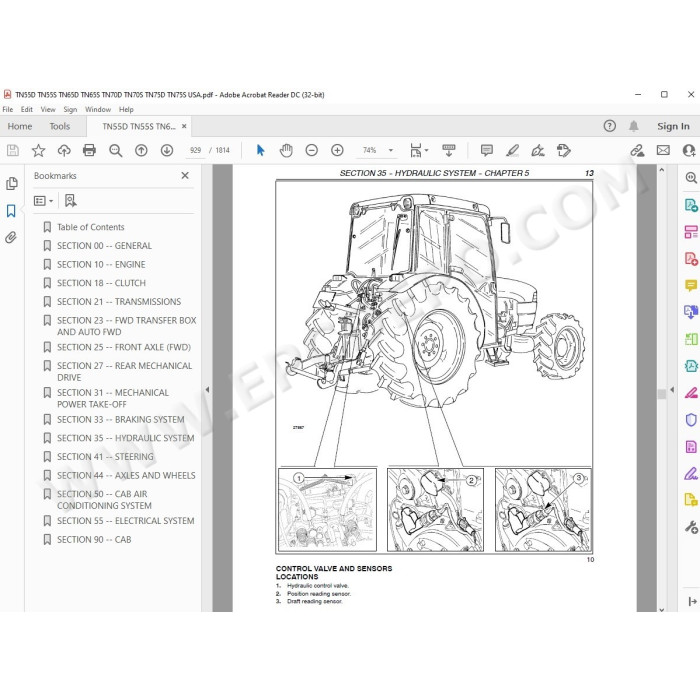The image size is (700, 700).
Task: Click the page number field
Action: click(x=196, y=150)
